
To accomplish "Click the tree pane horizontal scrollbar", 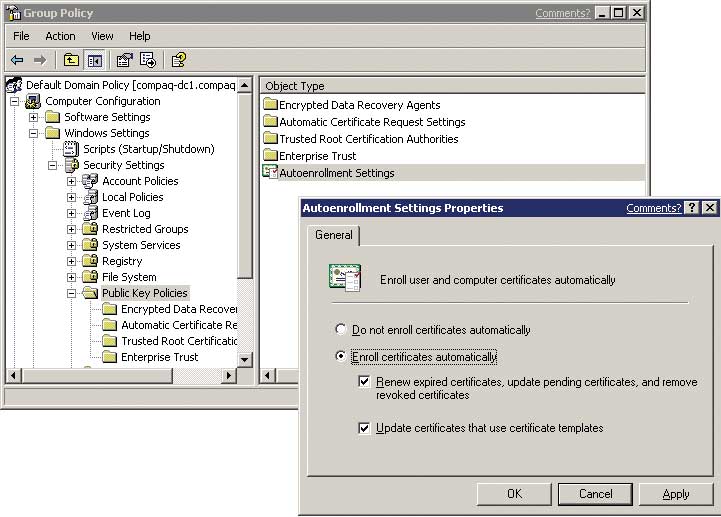I will [120, 375].
